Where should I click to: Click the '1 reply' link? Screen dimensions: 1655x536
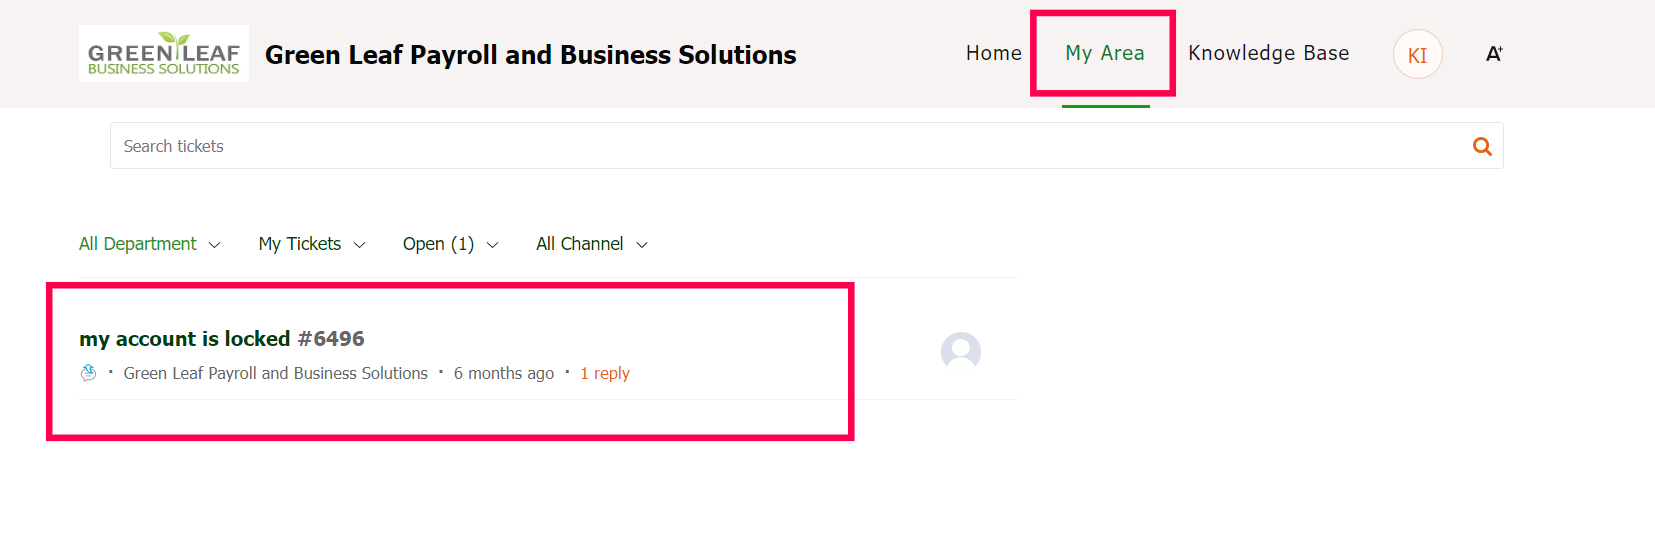point(605,373)
